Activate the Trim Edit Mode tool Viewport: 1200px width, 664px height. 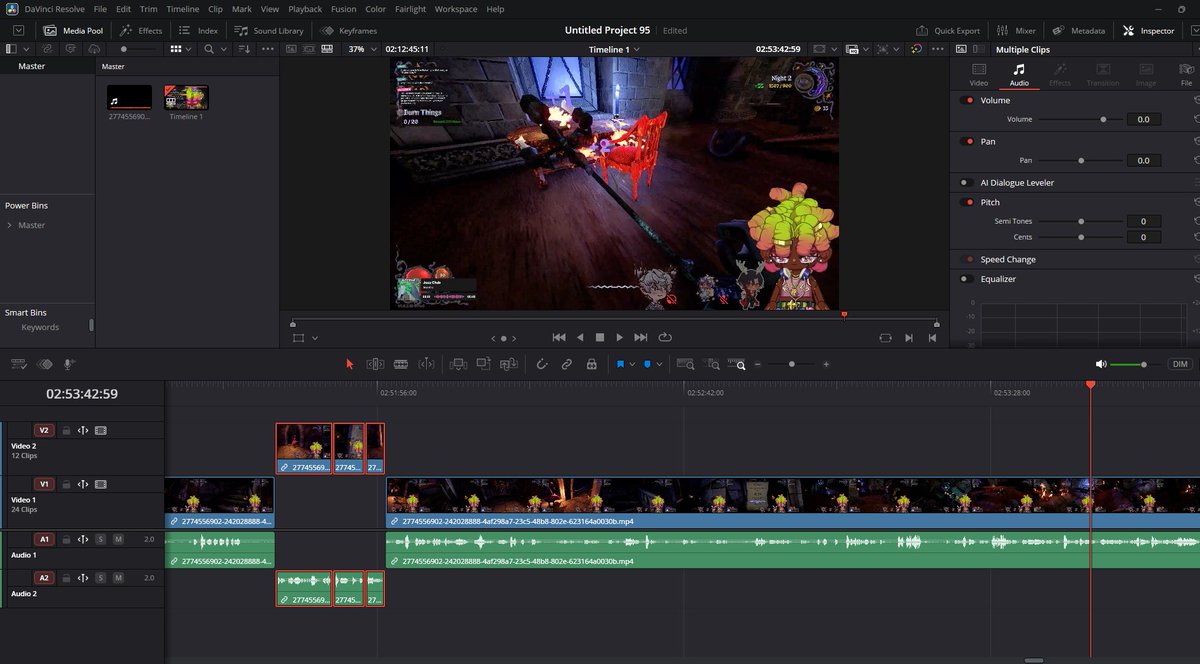tap(375, 365)
